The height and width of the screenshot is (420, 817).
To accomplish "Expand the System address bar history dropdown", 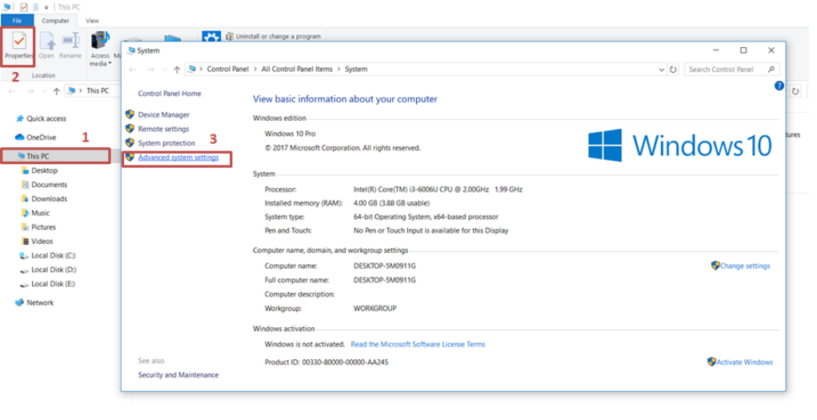I will [x=661, y=70].
